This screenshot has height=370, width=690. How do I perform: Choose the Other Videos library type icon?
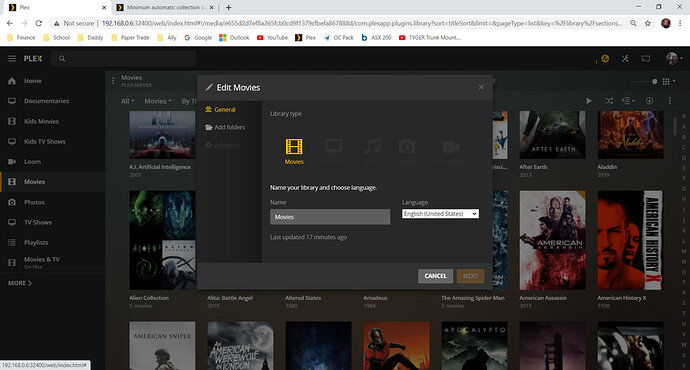coord(451,151)
